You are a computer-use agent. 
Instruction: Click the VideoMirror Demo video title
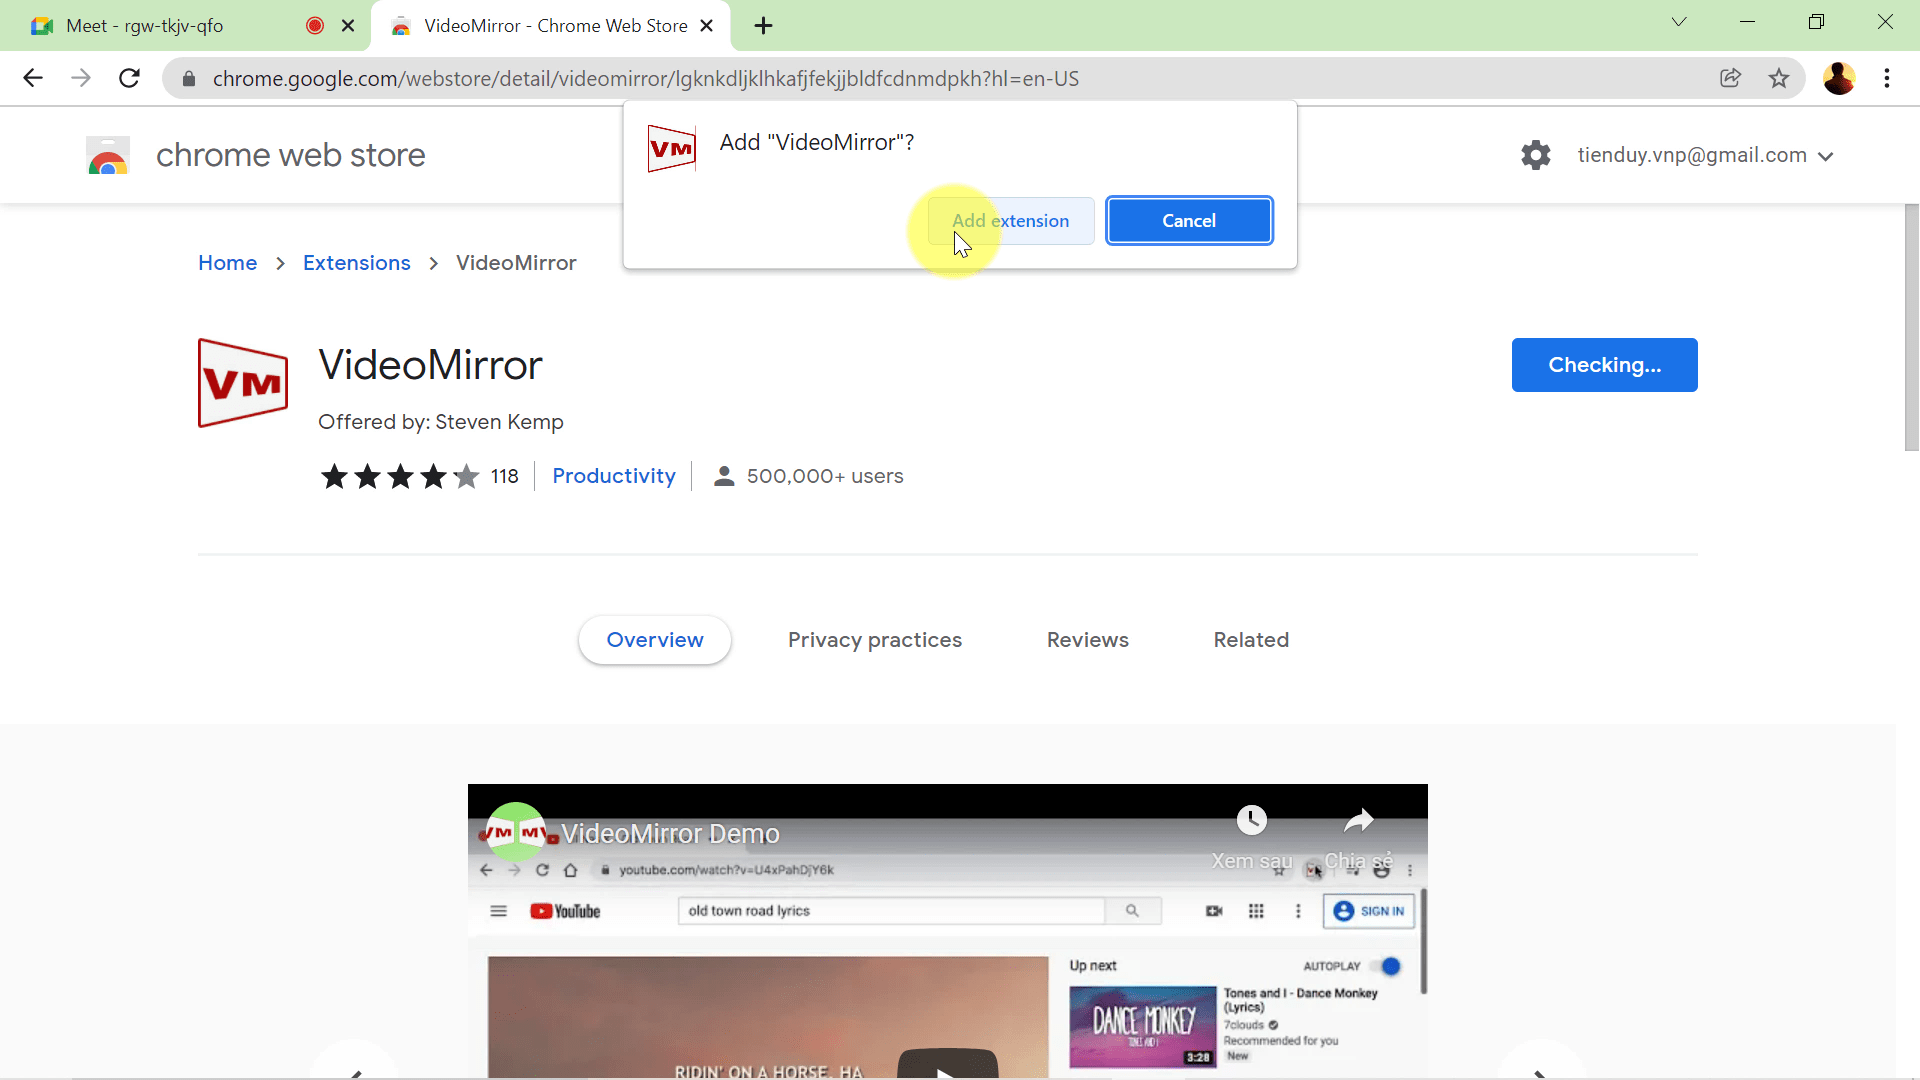[670, 834]
